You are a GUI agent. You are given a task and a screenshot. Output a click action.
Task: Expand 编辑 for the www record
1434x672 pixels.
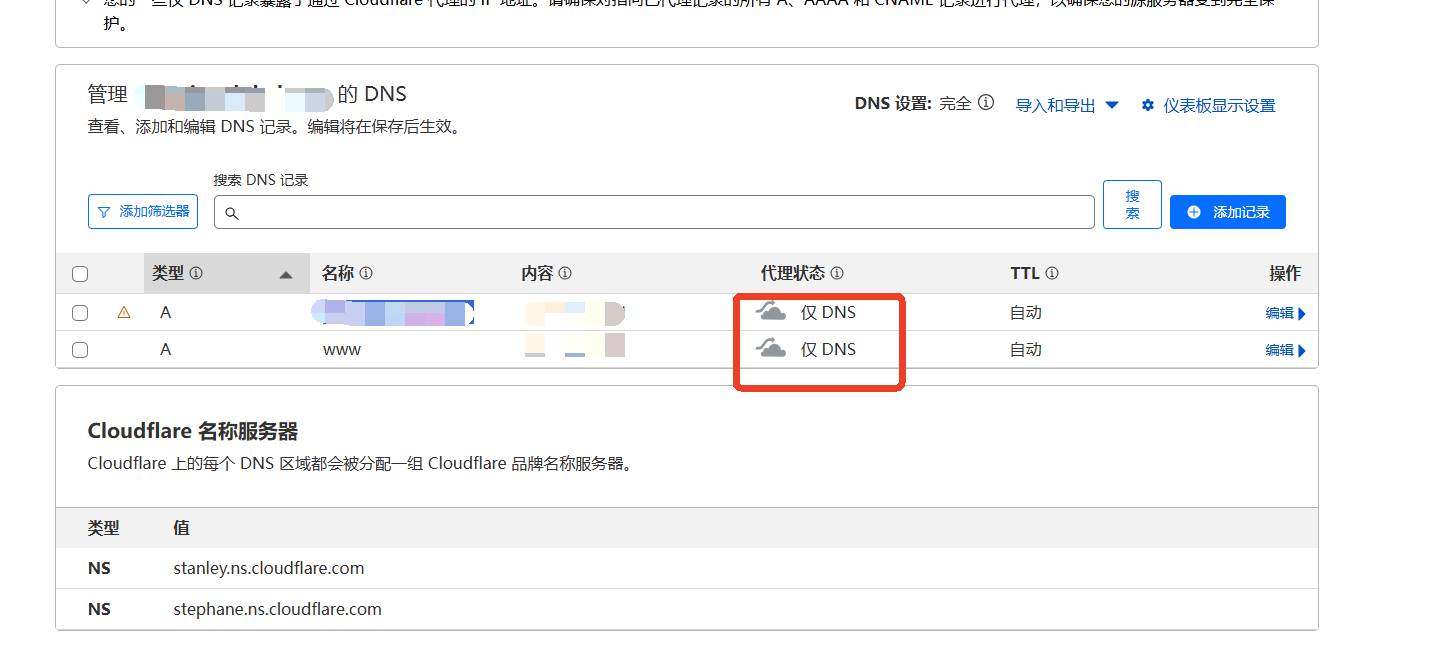click(x=1285, y=350)
